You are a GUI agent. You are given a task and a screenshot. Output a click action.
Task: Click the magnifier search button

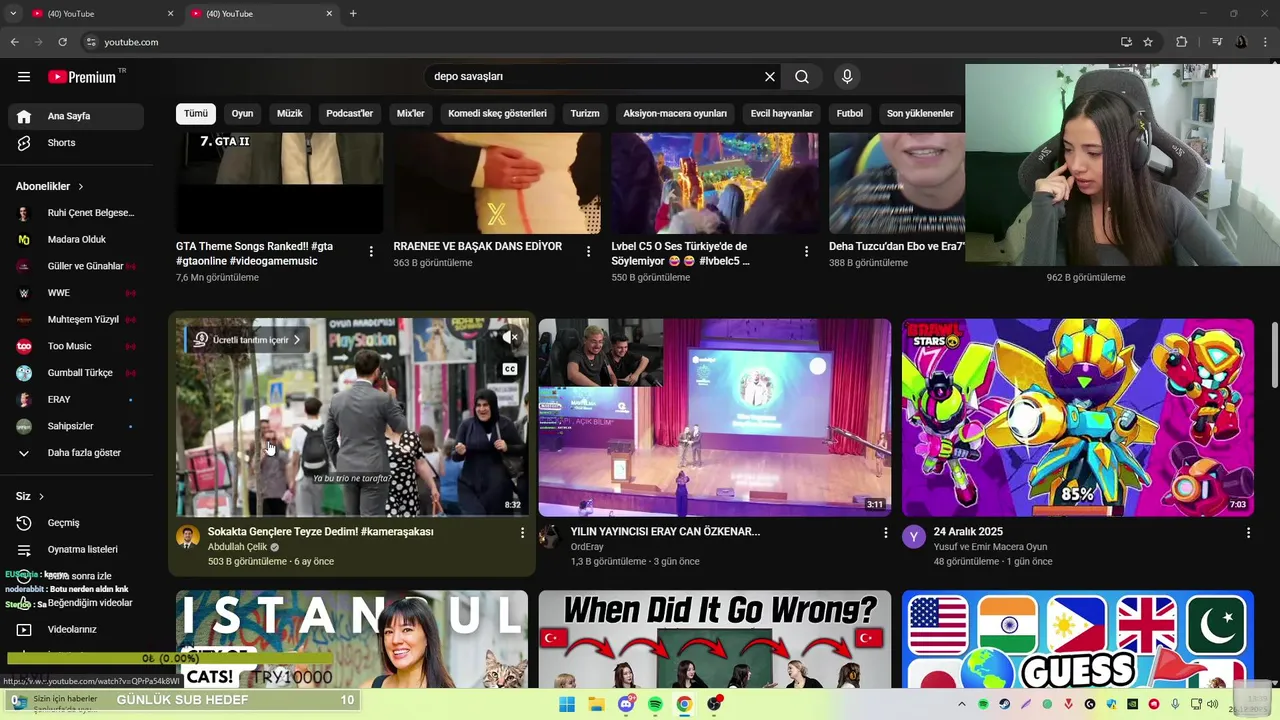tap(802, 77)
